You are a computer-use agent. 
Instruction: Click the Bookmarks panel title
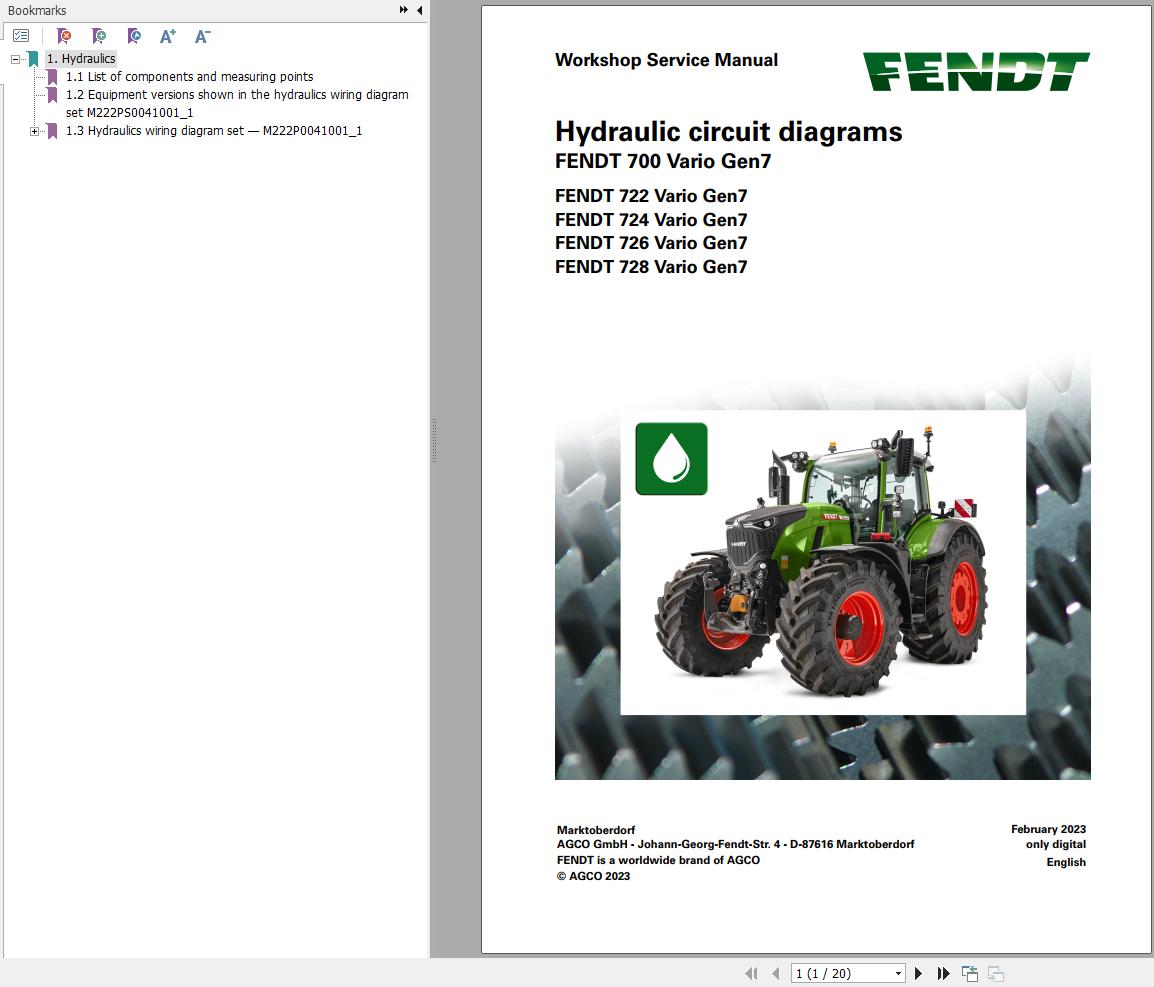37,10
